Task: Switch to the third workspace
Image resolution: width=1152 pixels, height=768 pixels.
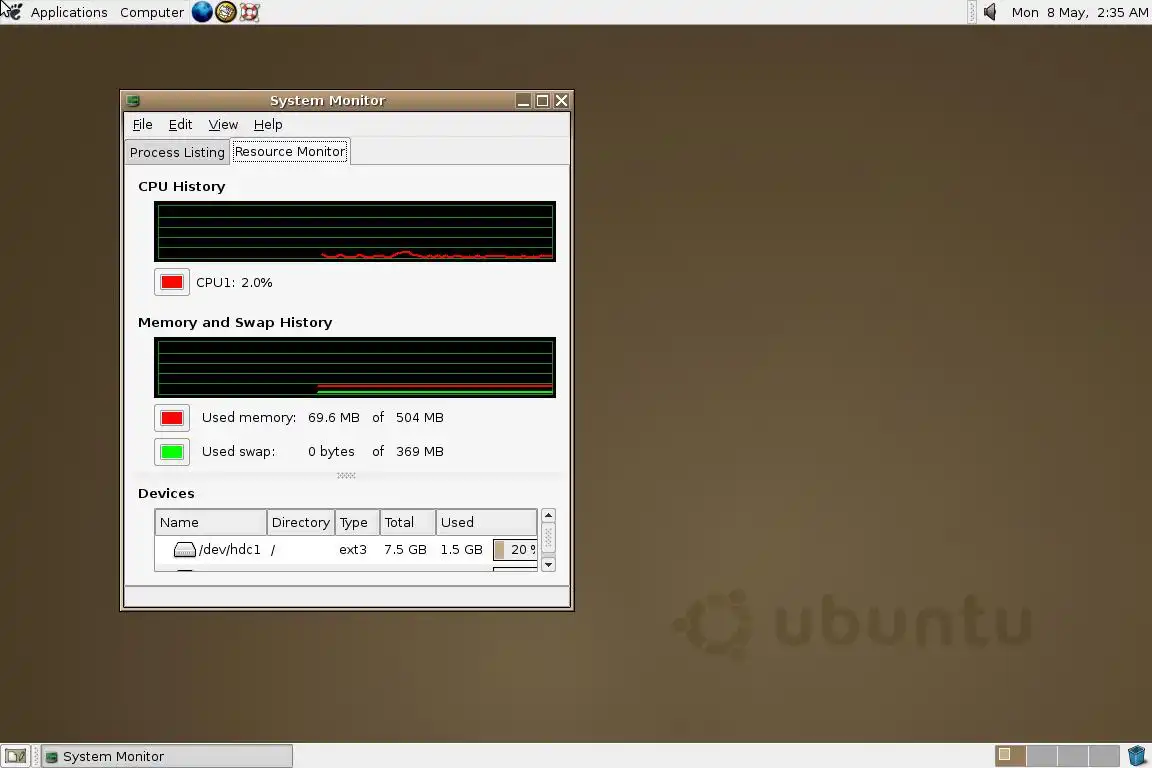Action: click(x=1073, y=756)
